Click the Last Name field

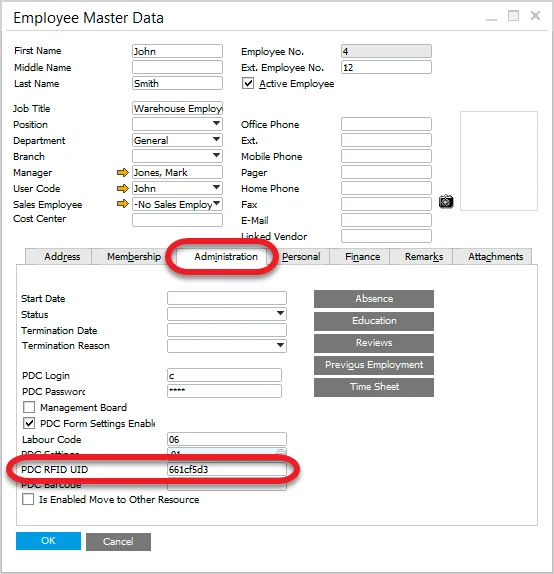point(177,83)
